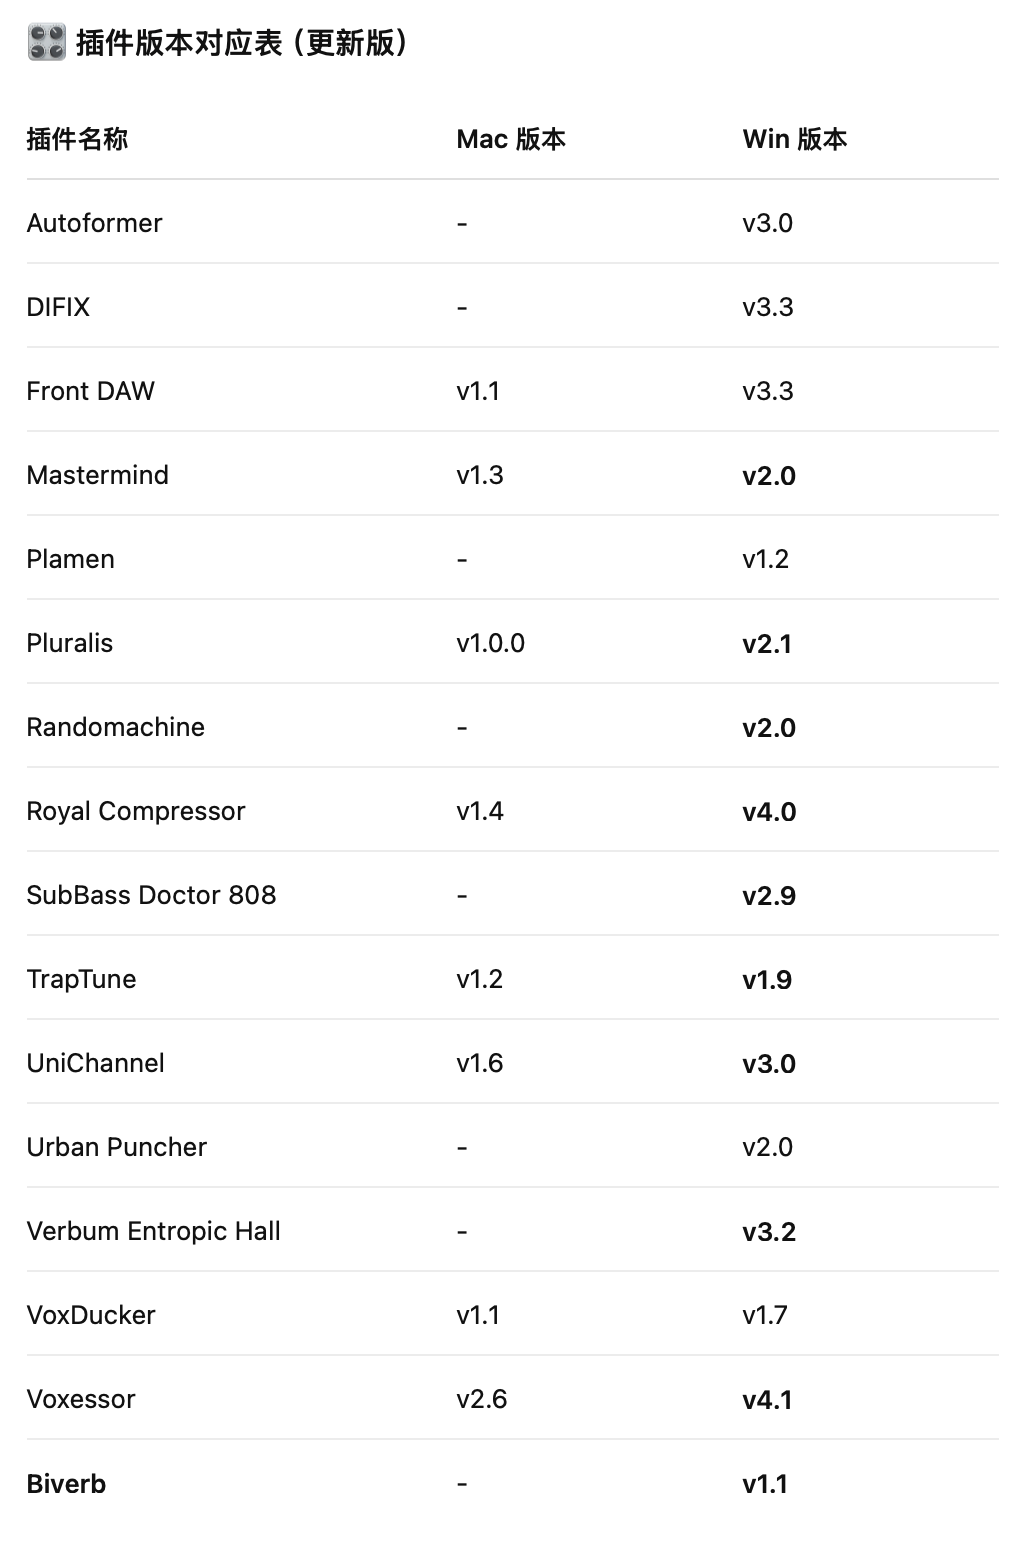Click the knobs icon beside the title
This screenshot has height=1550, width=1014.
pos(46,43)
